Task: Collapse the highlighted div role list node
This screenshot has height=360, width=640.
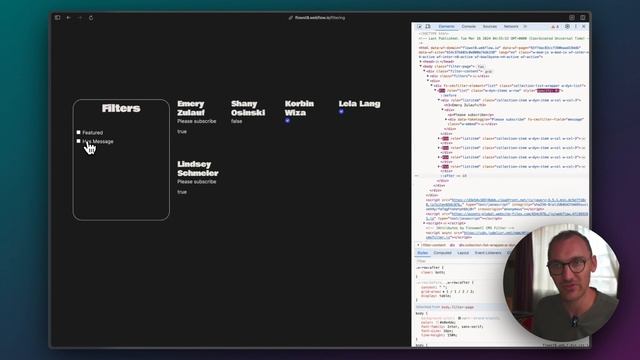Action: point(435,91)
